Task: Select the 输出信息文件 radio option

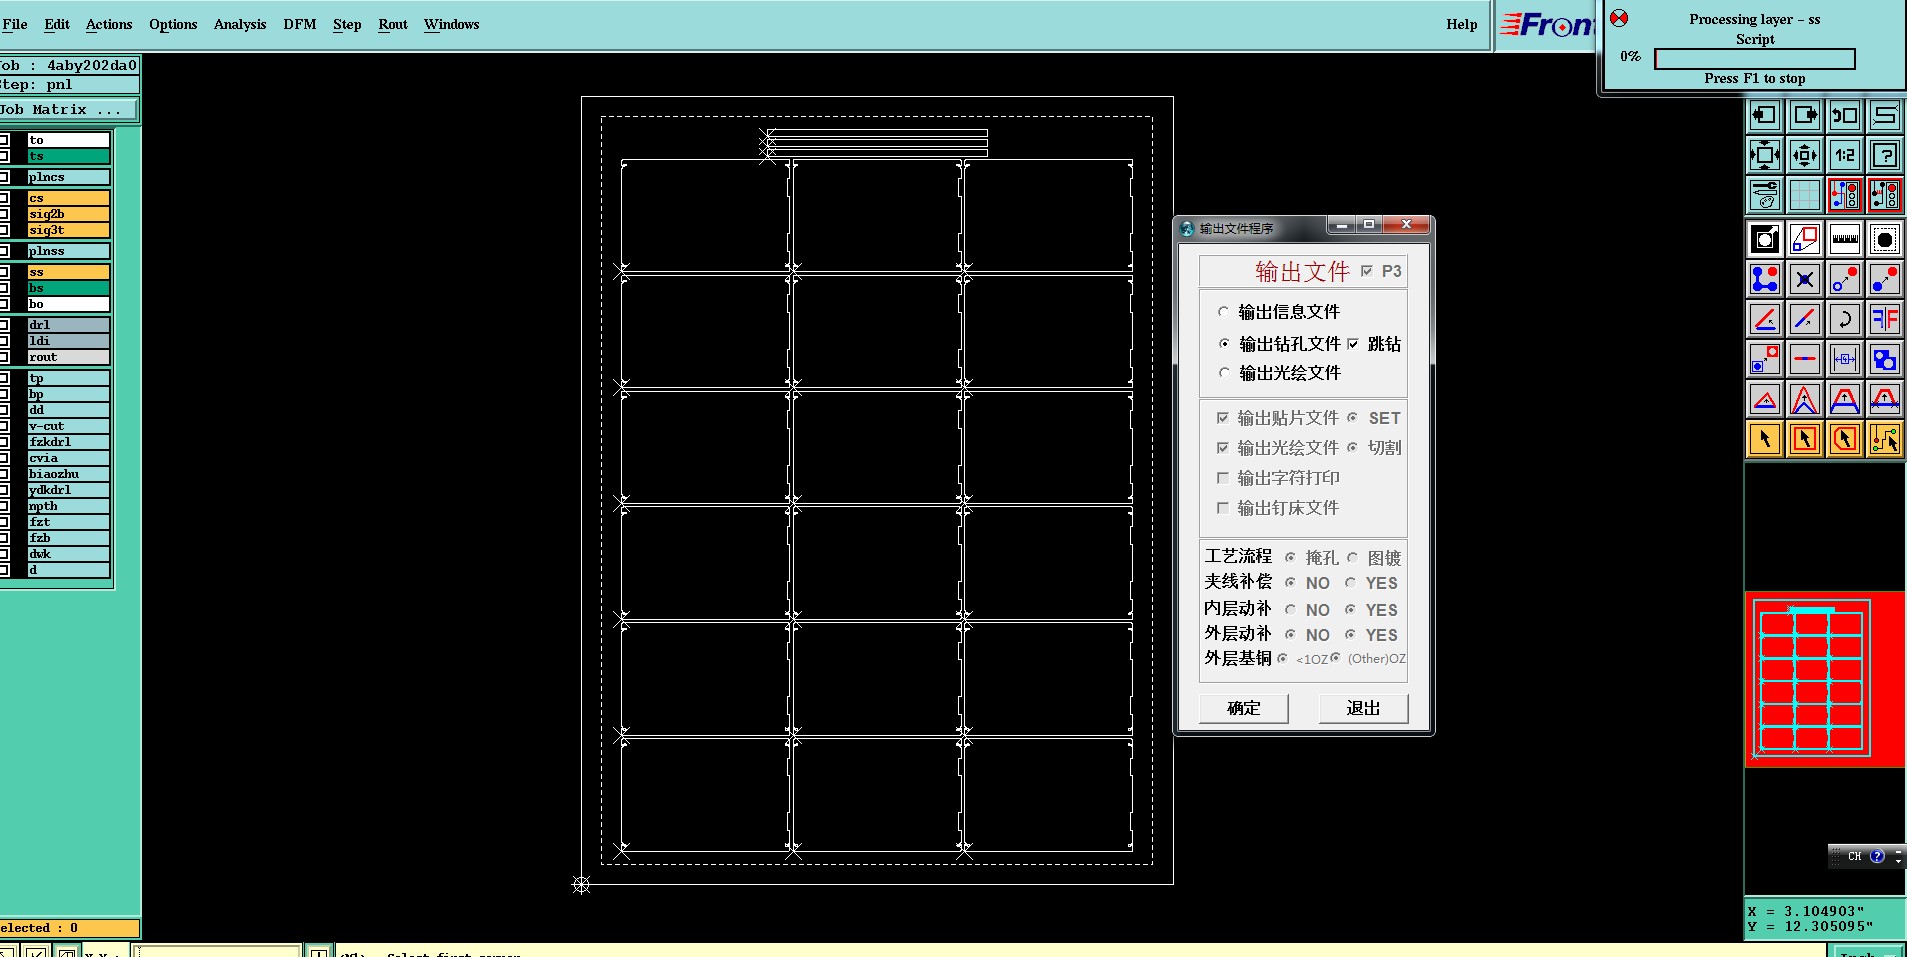Action: point(1223,312)
